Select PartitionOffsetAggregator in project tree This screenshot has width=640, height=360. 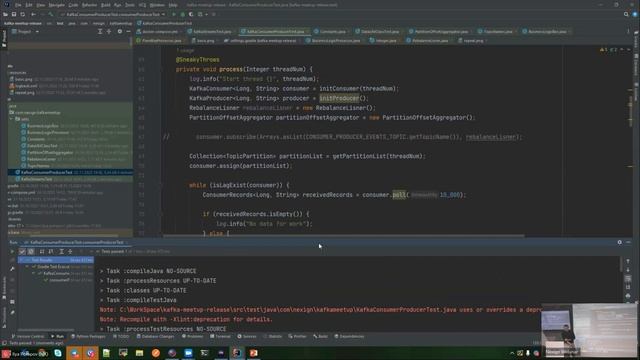[x=50, y=152]
